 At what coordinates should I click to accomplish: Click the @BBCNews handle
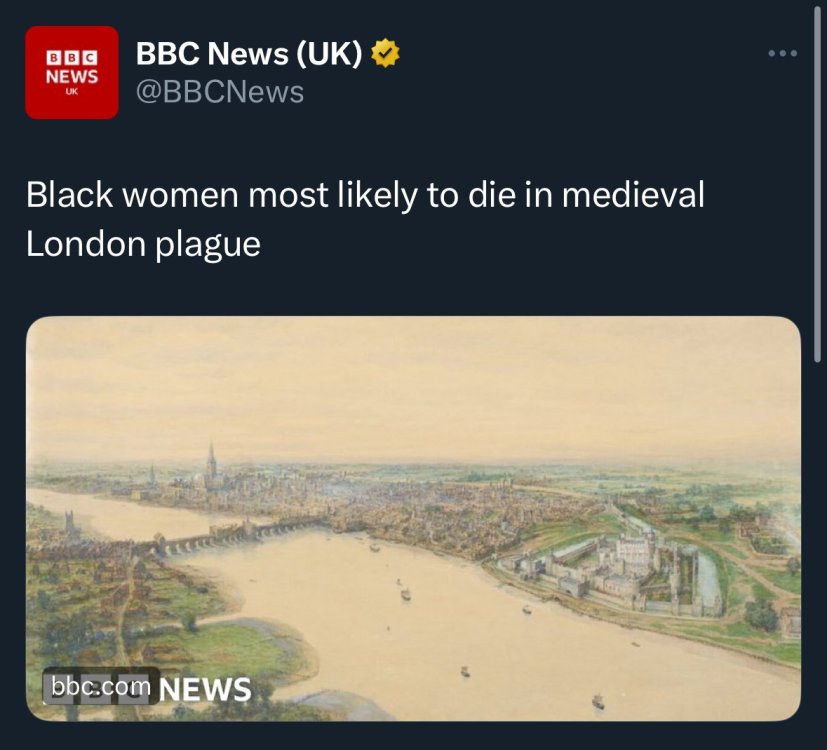click(x=220, y=93)
